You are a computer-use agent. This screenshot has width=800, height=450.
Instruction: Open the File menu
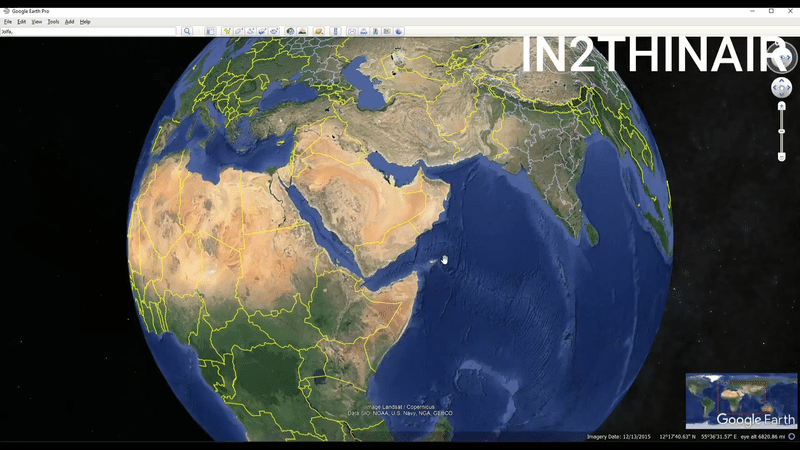(x=8, y=22)
